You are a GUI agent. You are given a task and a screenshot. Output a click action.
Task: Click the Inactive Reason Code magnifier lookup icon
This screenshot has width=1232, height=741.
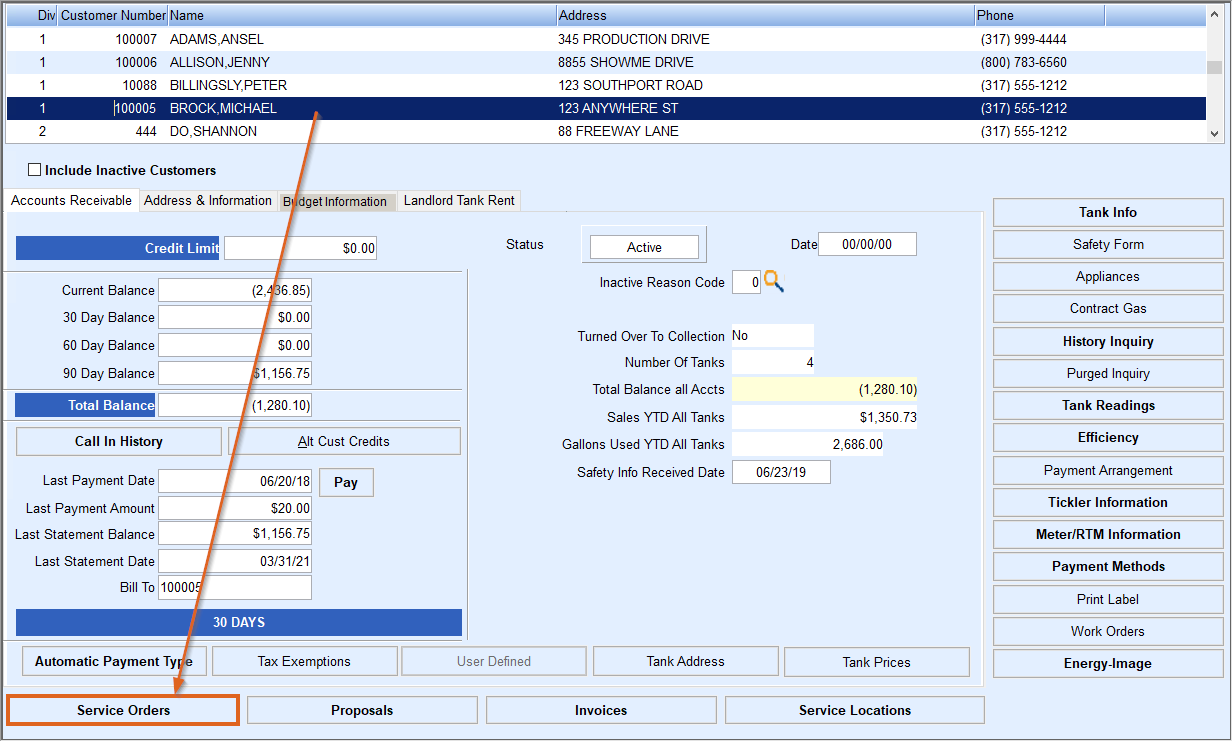[774, 282]
